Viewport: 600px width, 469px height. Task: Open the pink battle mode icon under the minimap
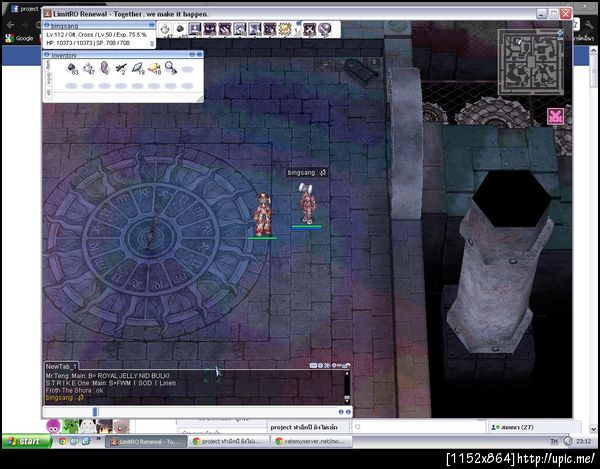(556, 117)
